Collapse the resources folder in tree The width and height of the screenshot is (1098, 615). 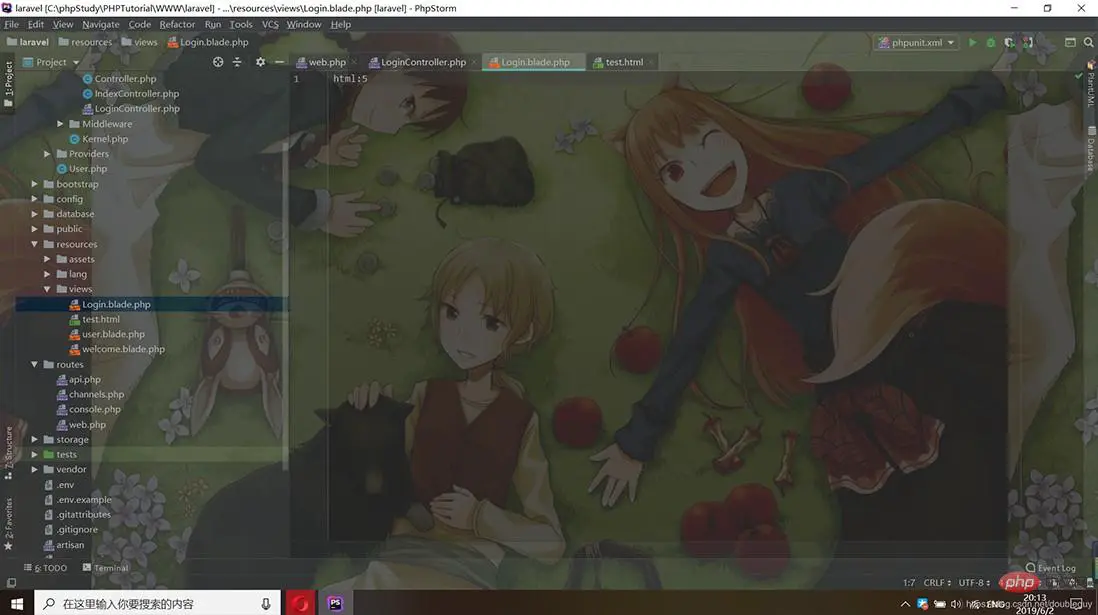coord(35,244)
